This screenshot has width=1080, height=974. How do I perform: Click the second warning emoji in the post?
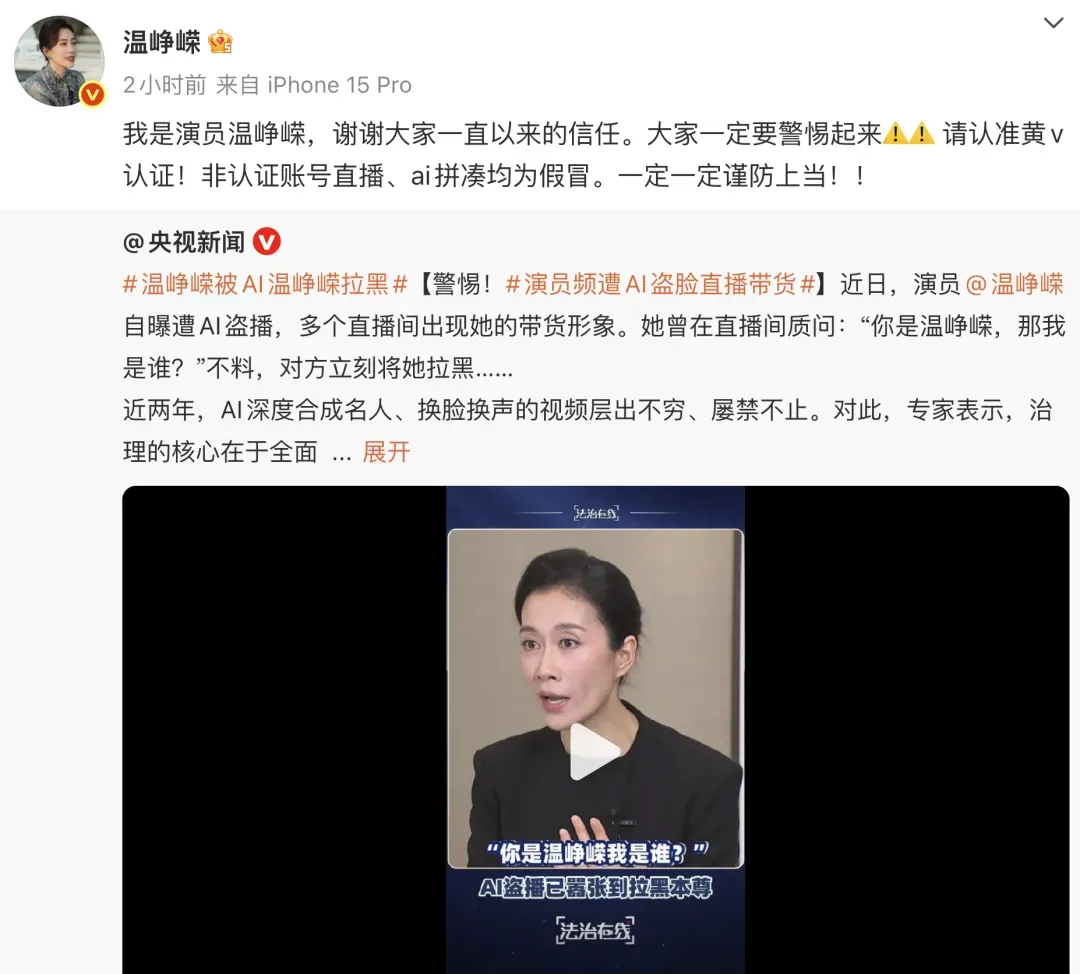pos(922,133)
